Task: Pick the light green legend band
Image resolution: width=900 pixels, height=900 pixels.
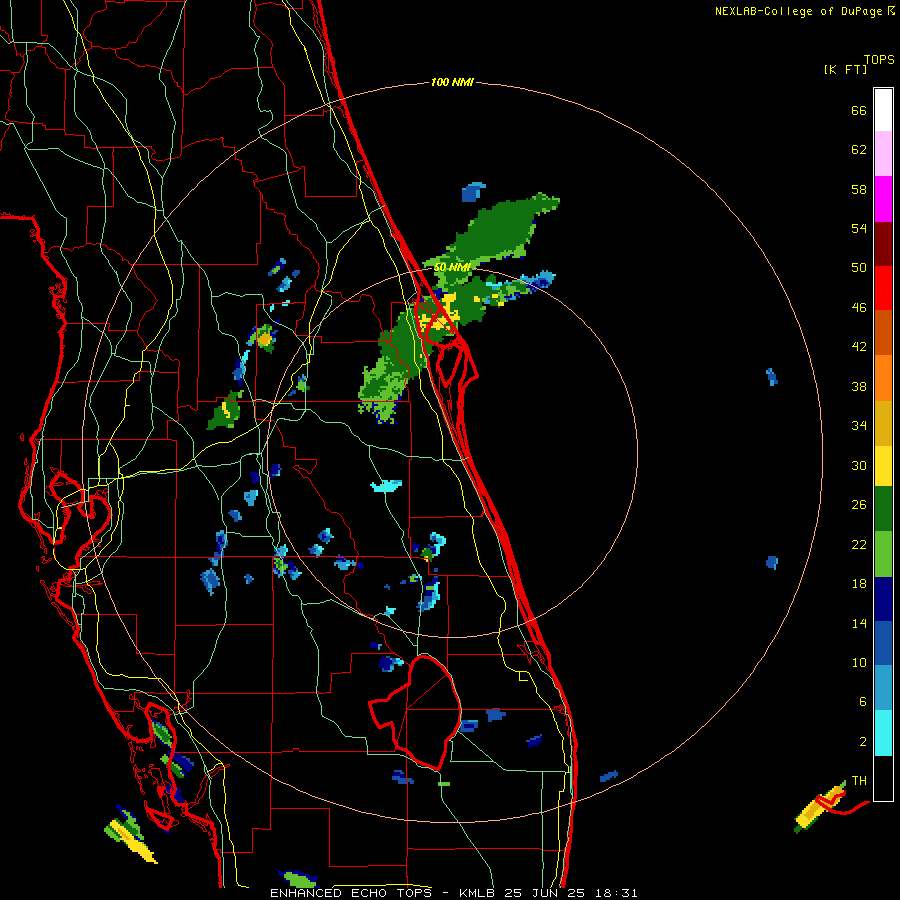Action: pyautogui.click(x=883, y=554)
